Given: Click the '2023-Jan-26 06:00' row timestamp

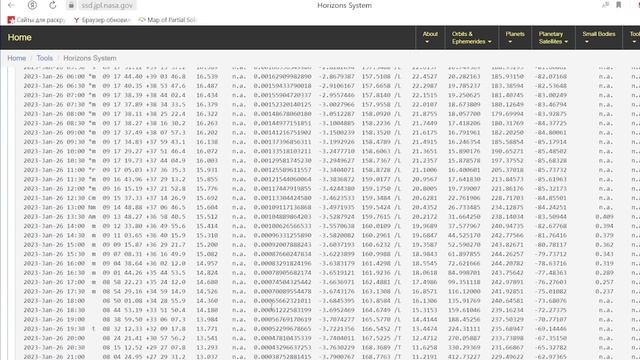Looking at the screenshot, I should coord(54,76).
